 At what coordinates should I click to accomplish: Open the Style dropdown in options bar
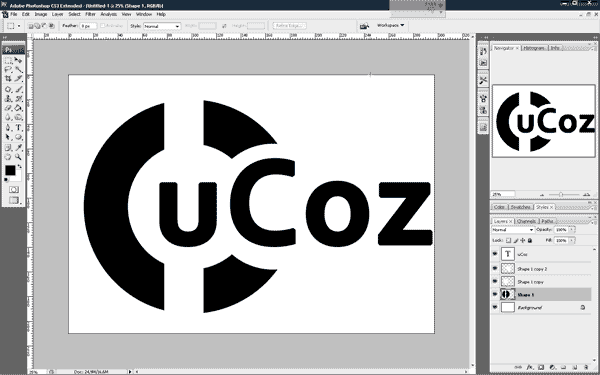click(x=162, y=26)
